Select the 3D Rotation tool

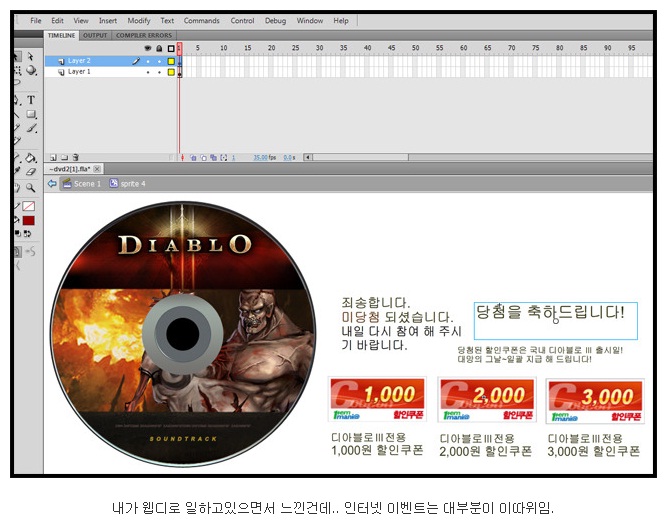pos(31,70)
